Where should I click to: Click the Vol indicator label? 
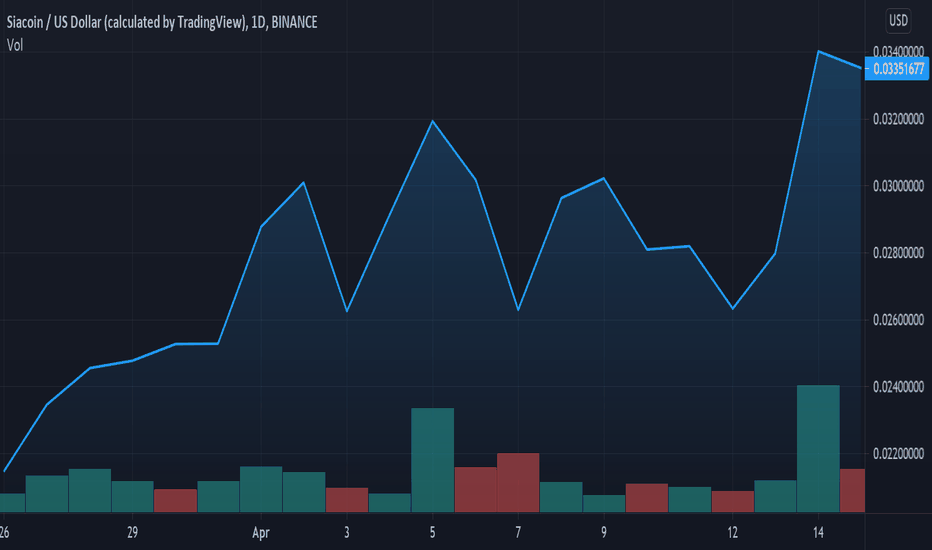click(x=15, y=45)
